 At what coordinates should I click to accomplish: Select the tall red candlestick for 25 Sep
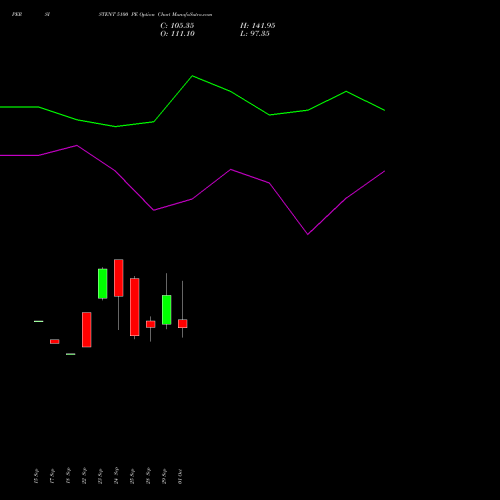(135, 307)
